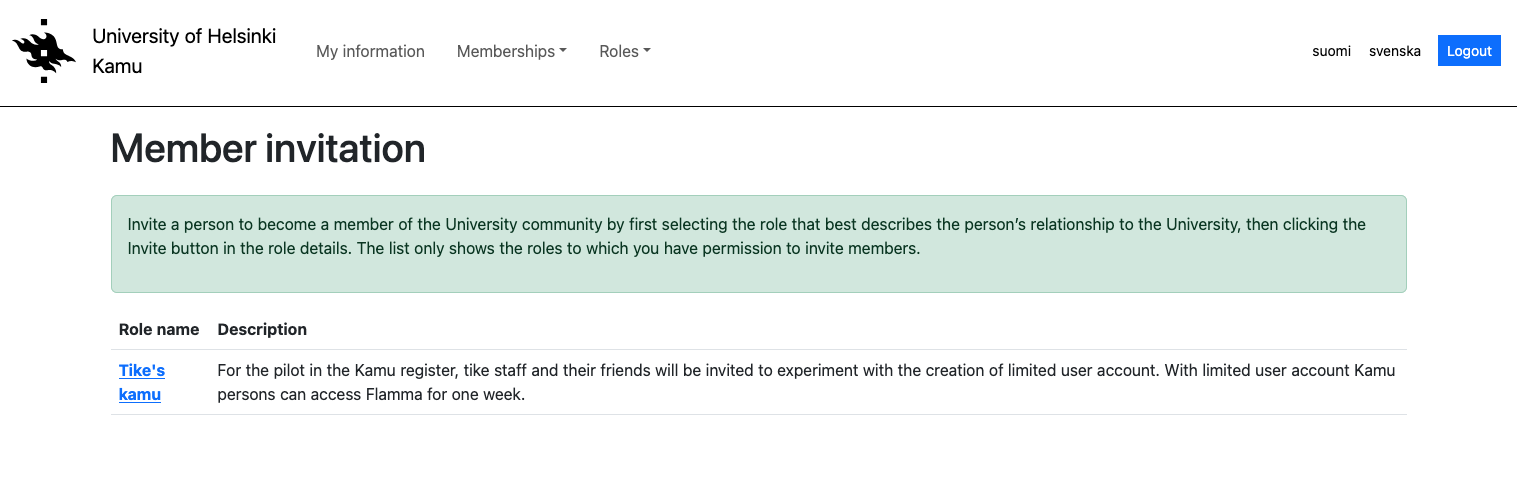This screenshot has height=495, width=1517.
Task: Open the My information page
Action: coord(370,51)
